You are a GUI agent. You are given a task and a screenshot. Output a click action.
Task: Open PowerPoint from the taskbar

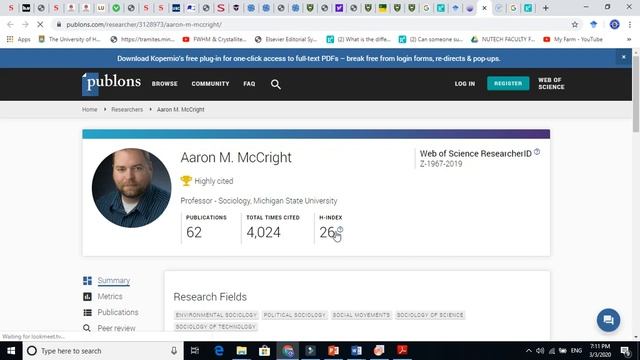[x=333, y=351]
